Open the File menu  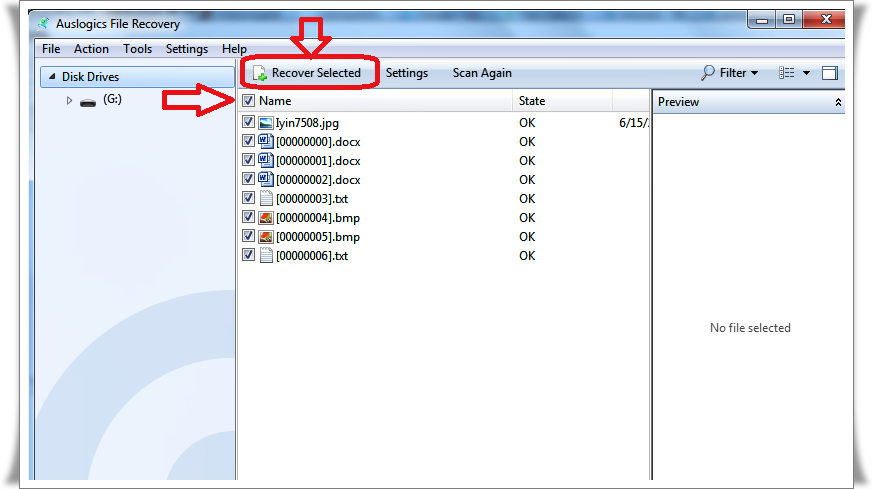(51, 49)
